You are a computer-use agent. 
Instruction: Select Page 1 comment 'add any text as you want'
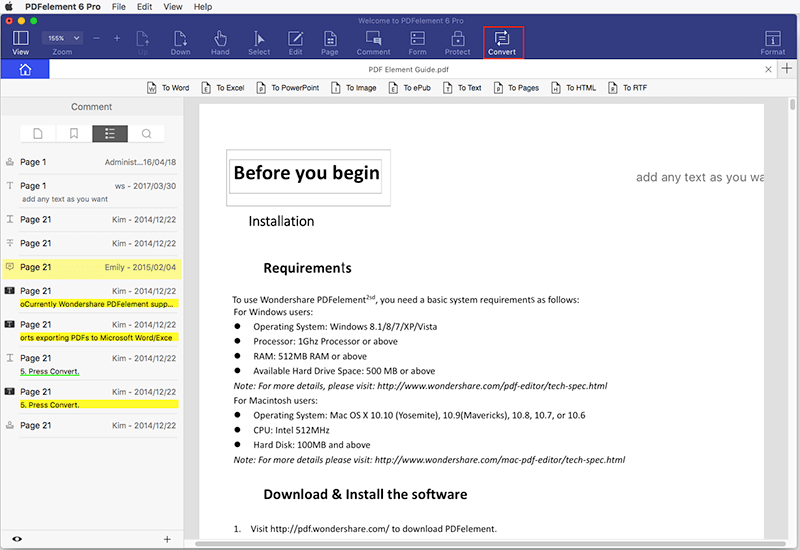click(91, 192)
